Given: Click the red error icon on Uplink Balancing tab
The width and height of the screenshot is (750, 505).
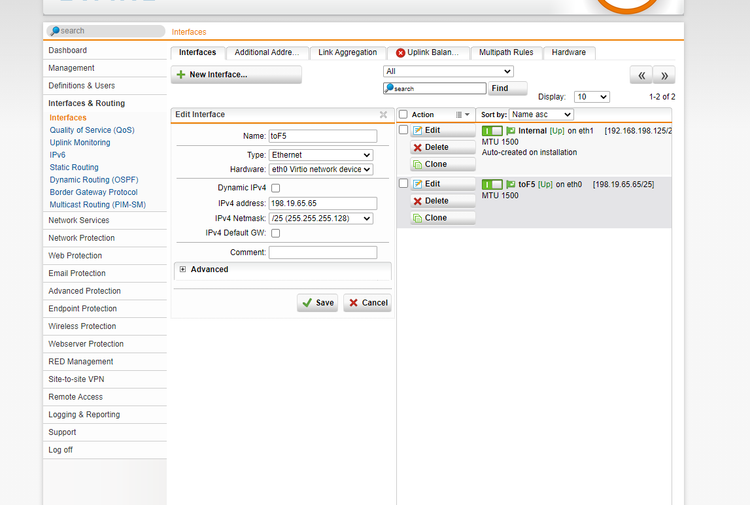Looking at the screenshot, I should [400, 53].
